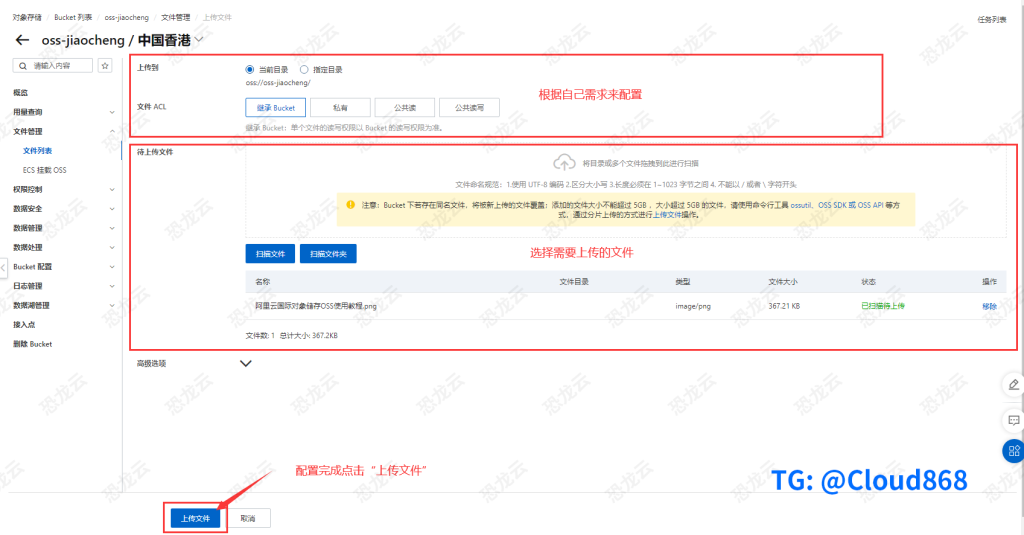Go to oss-jiaocheng breadcrumb
Viewport: 1024px width, 535px height.
127,18
